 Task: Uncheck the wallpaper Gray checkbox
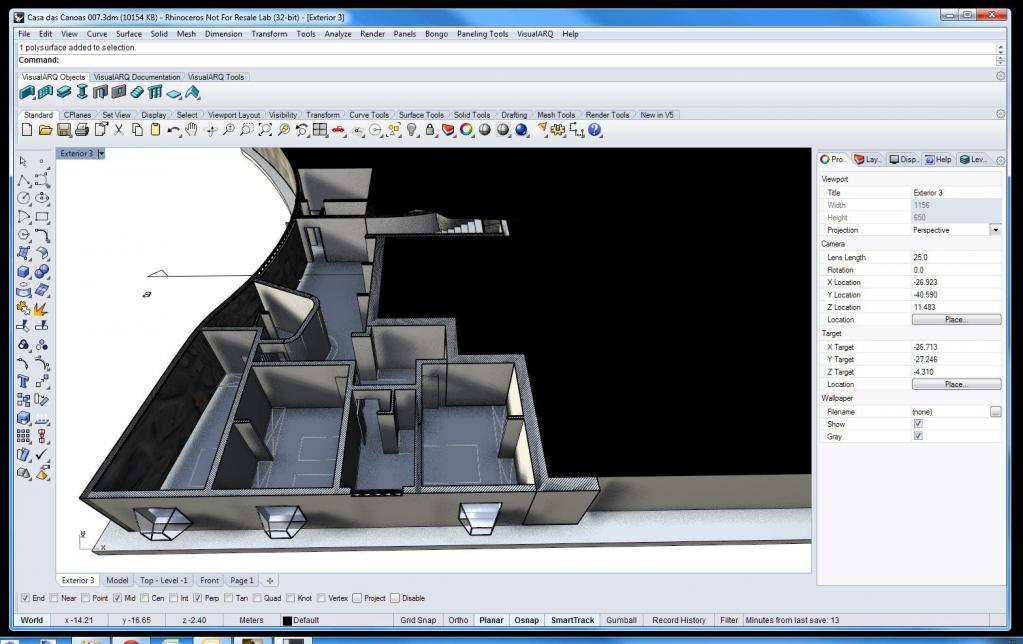(x=918, y=436)
